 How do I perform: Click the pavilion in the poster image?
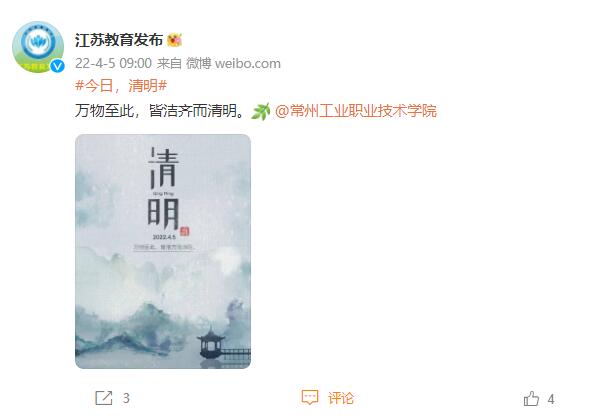(x=211, y=342)
